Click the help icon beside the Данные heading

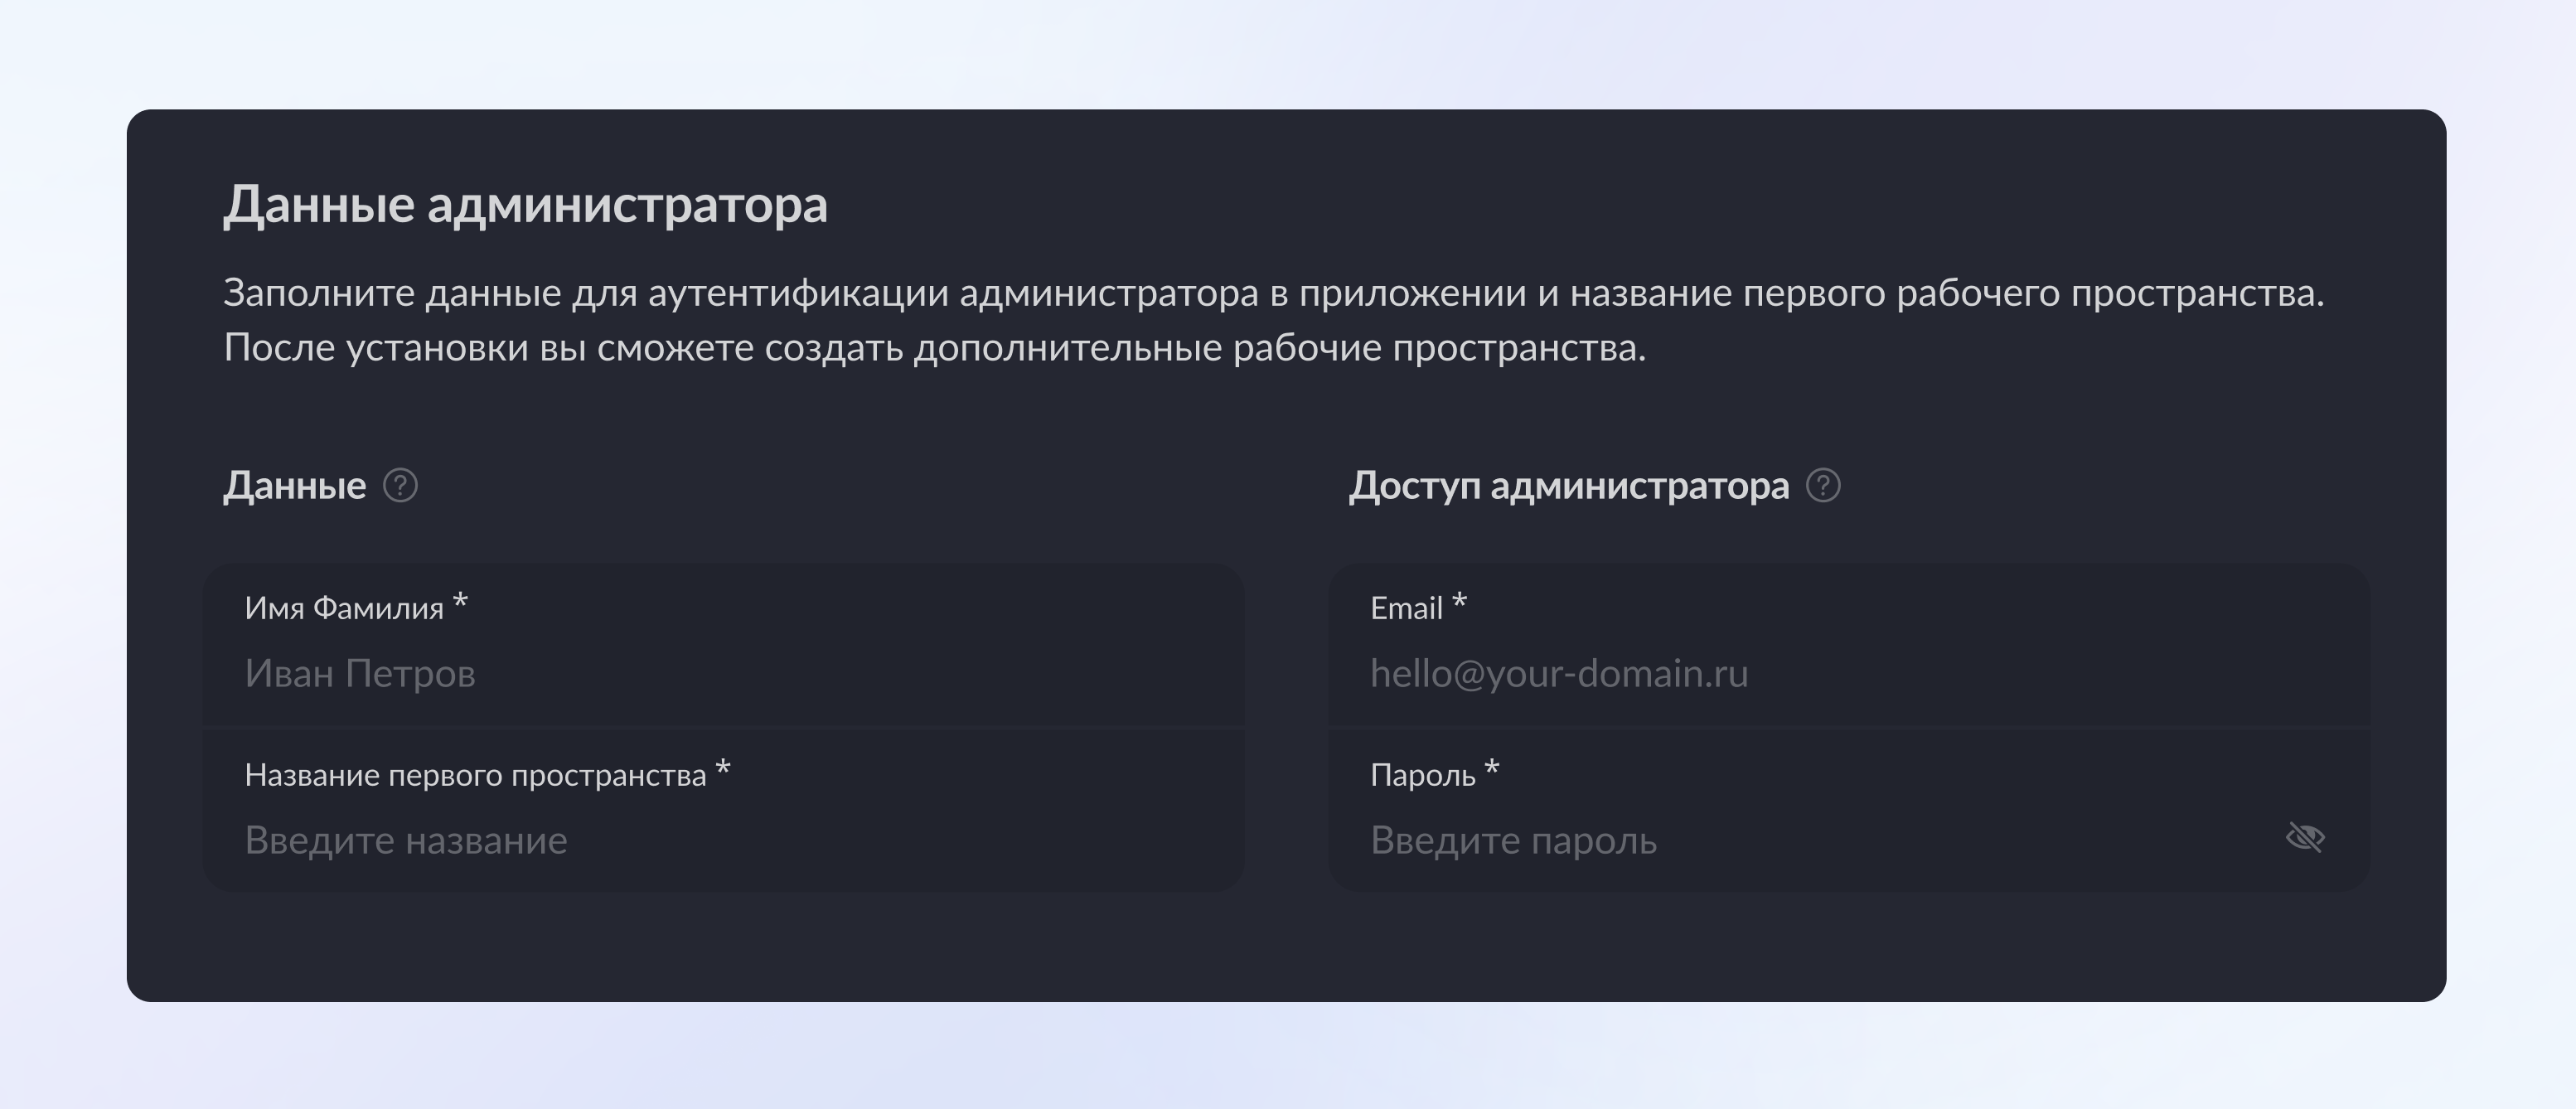(400, 486)
